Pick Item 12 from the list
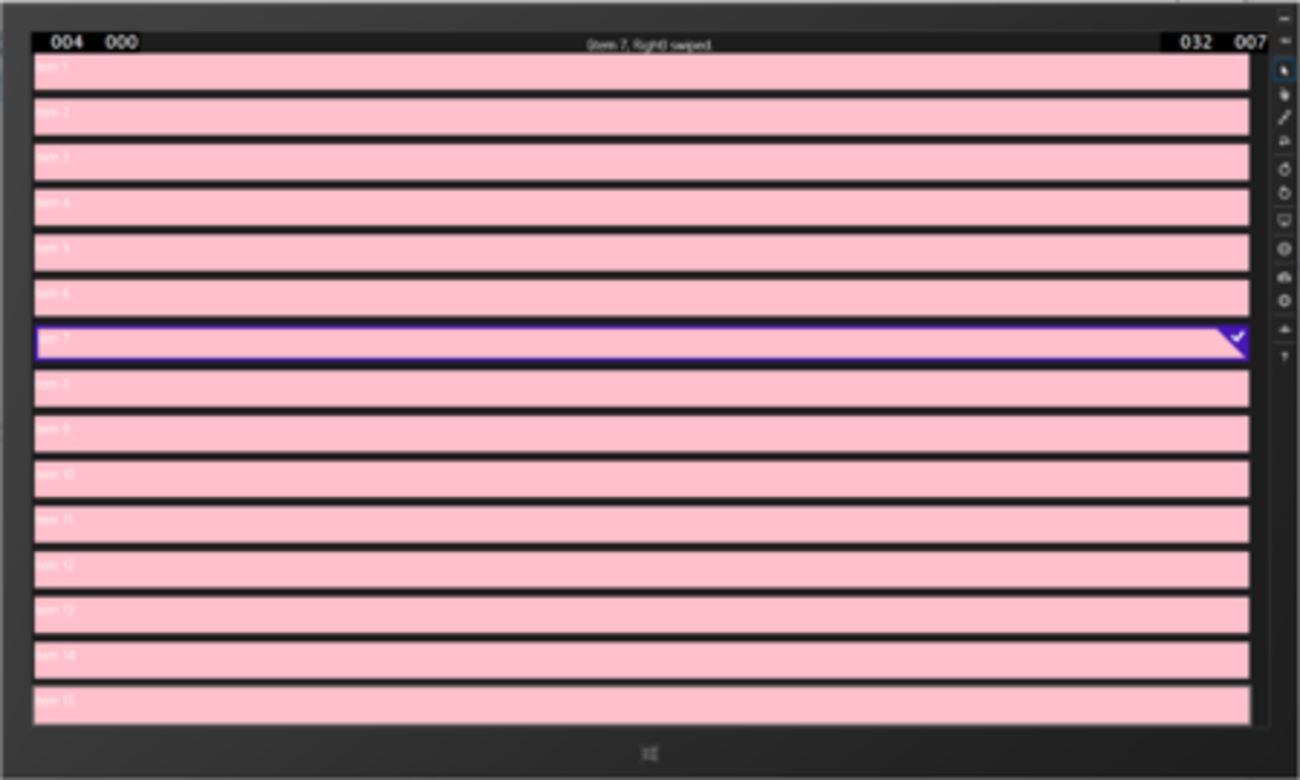 [x=641, y=570]
